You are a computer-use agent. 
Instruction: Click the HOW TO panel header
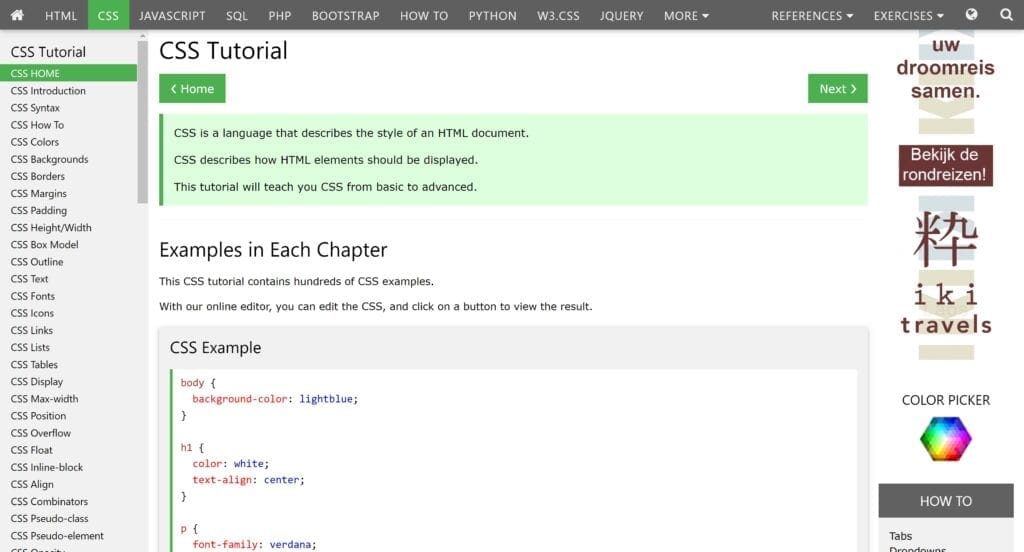coord(946,501)
